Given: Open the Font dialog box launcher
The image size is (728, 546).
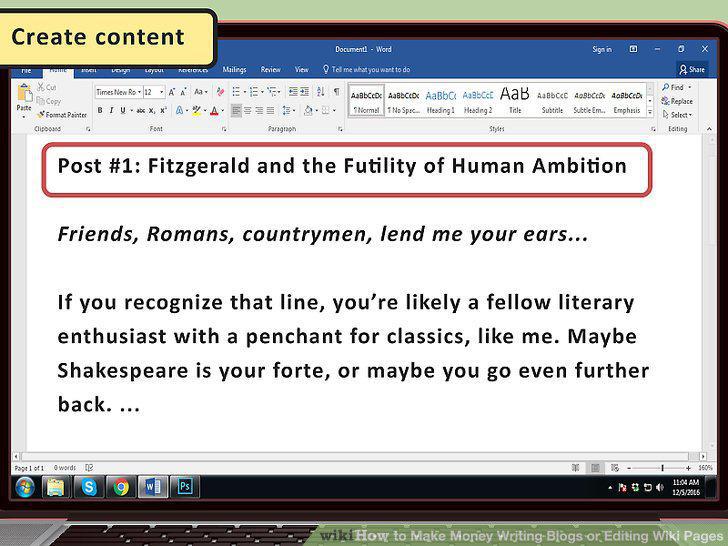Looking at the screenshot, I should (x=224, y=129).
